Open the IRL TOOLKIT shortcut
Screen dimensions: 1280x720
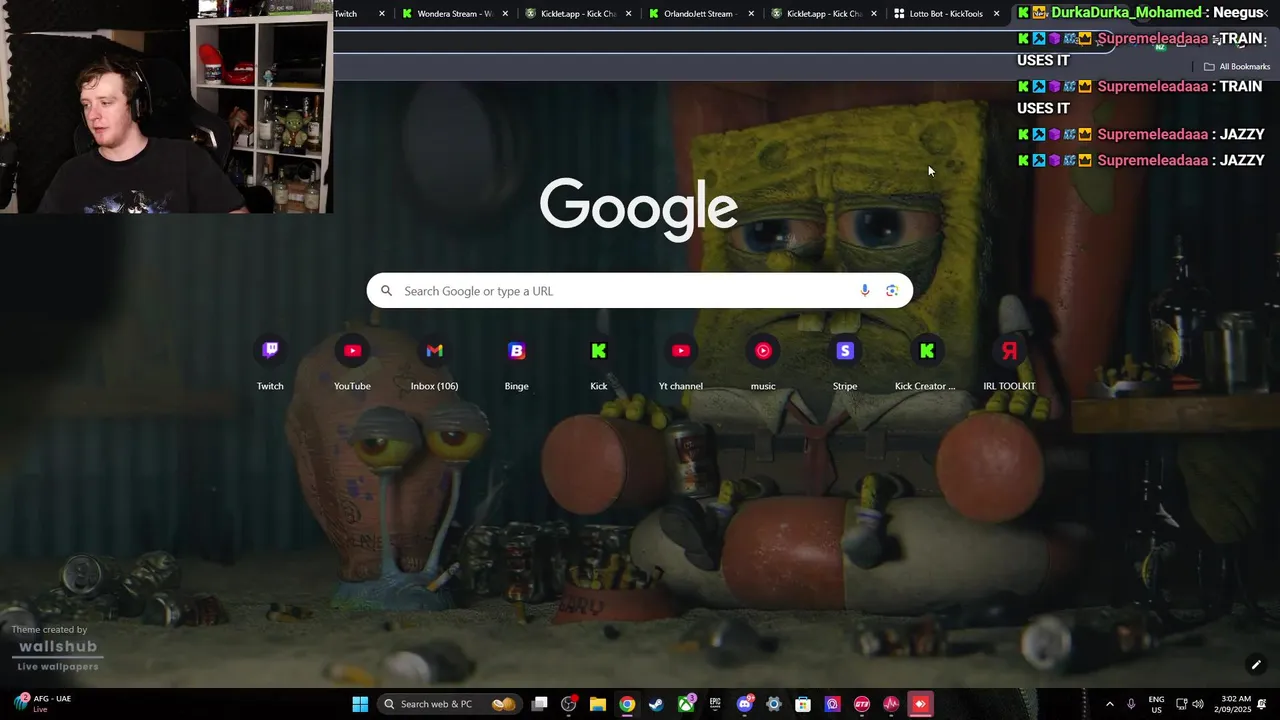pos(1009,363)
